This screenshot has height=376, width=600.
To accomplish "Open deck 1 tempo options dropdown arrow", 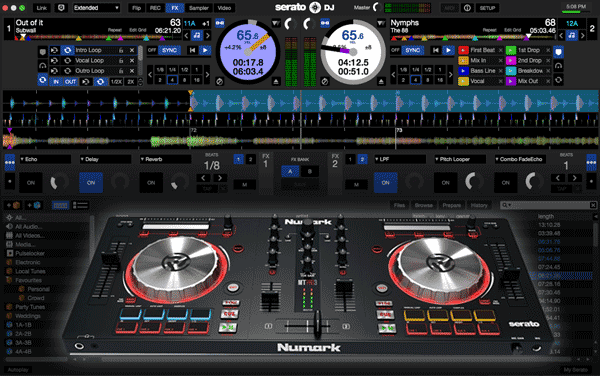I will pyautogui.click(x=276, y=23).
